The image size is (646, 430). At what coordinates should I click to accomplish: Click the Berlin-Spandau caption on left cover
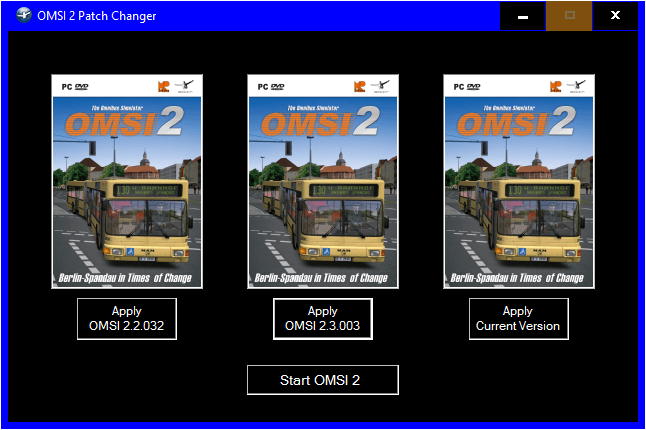click(127, 277)
